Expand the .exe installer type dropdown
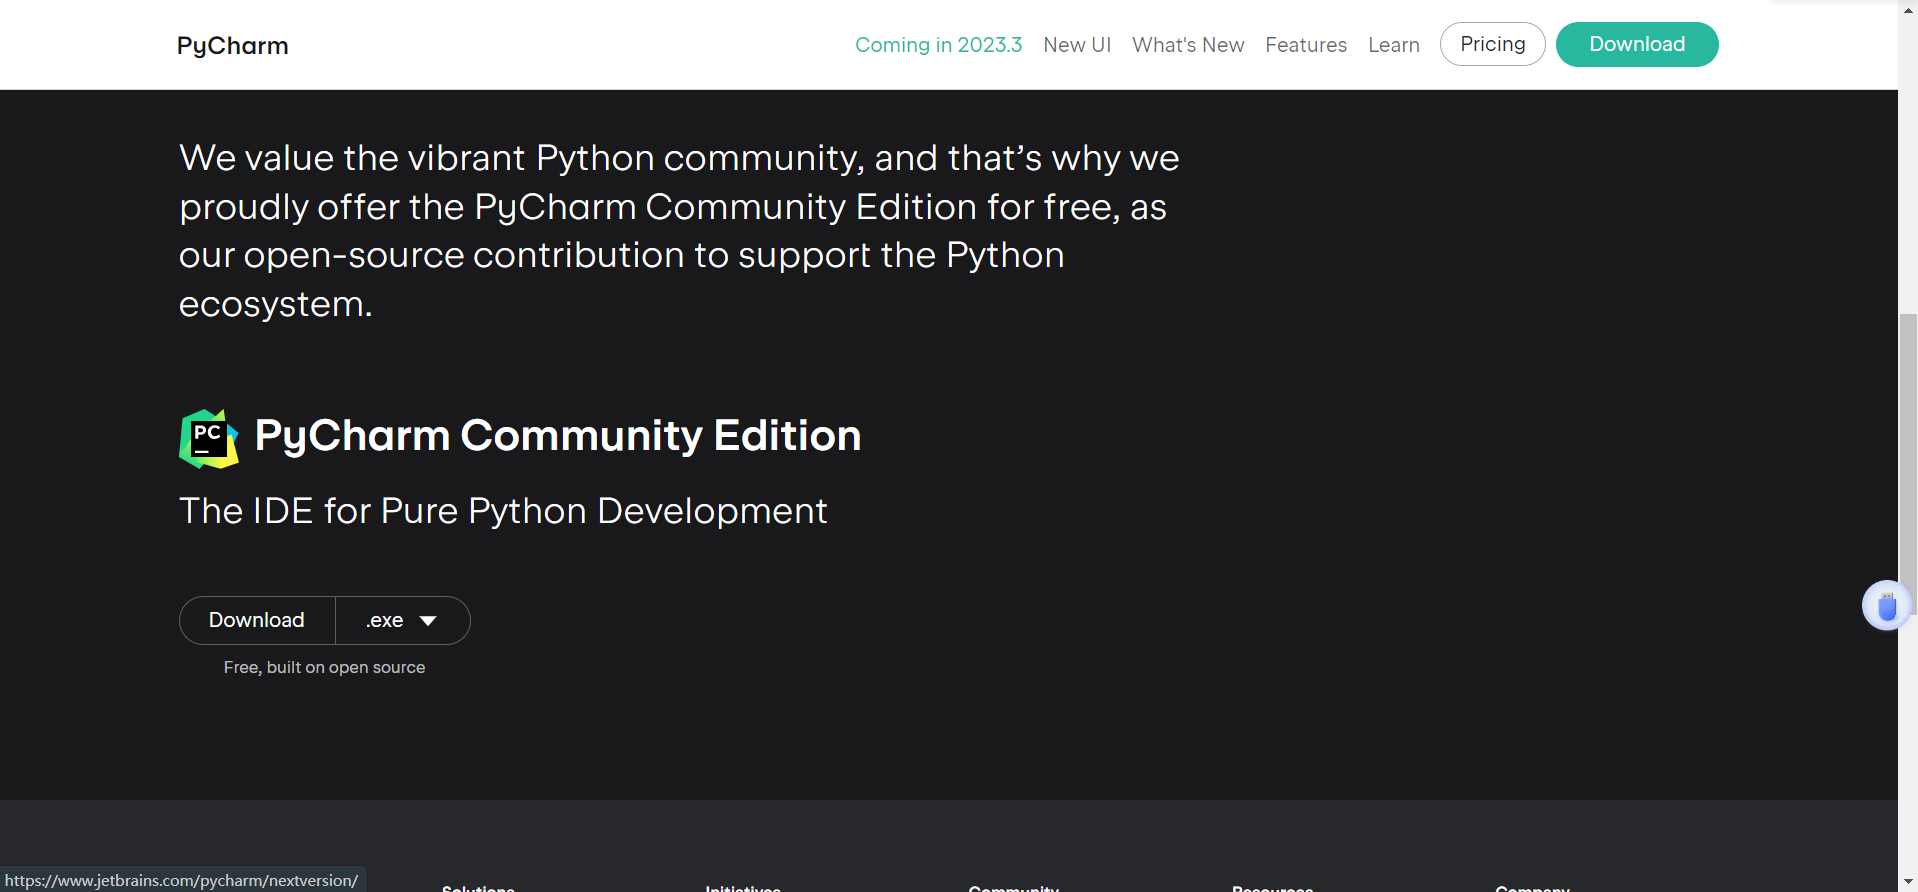The height and width of the screenshot is (892, 1918). click(402, 620)
